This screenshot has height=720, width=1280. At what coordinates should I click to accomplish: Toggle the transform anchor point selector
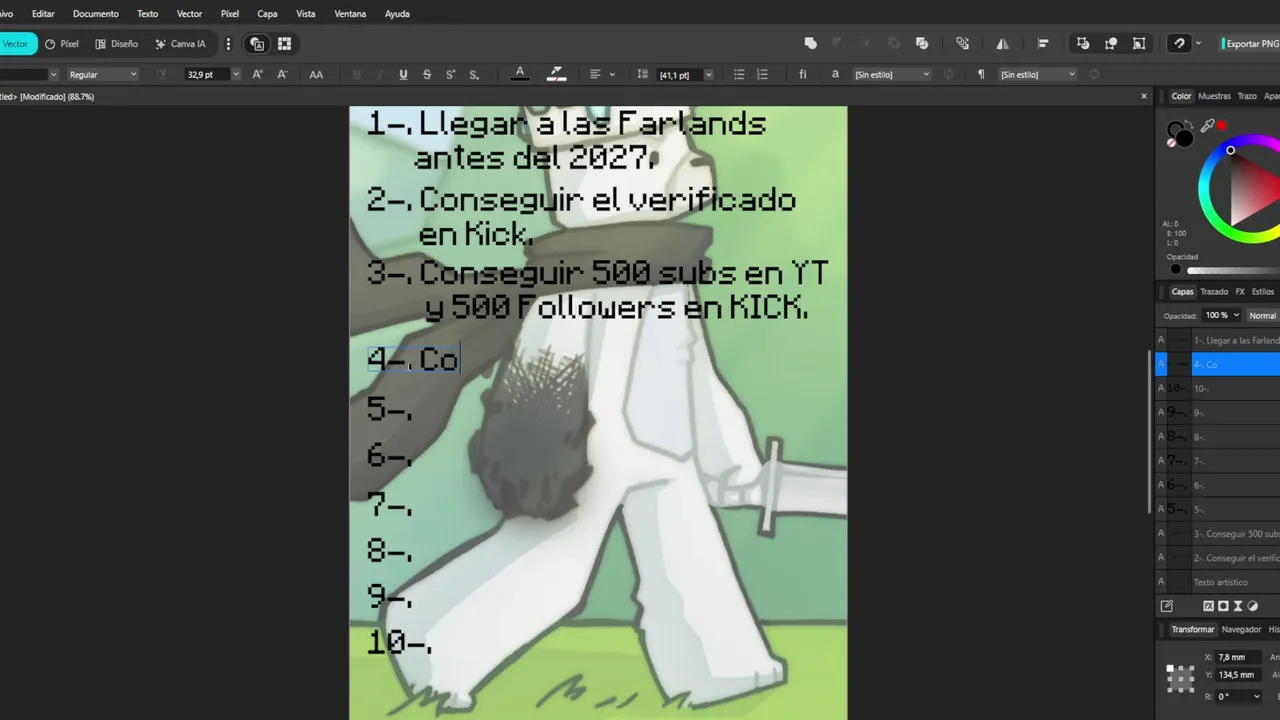(1180, 678)
